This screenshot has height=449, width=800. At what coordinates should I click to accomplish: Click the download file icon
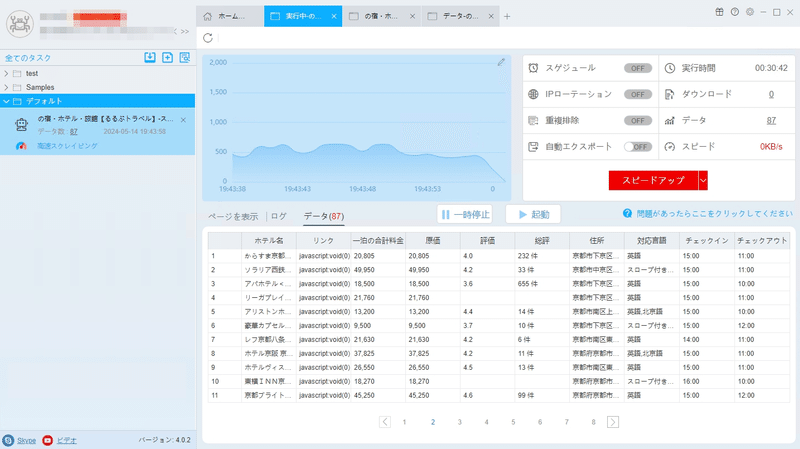(670, 94)
